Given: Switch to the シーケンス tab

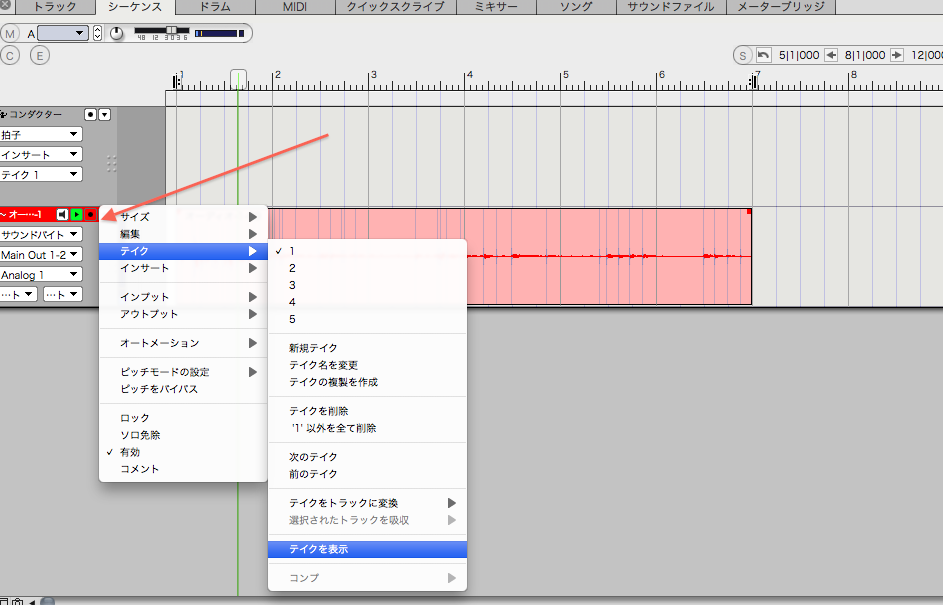Looking at the screenshot, I should [135, 7].
